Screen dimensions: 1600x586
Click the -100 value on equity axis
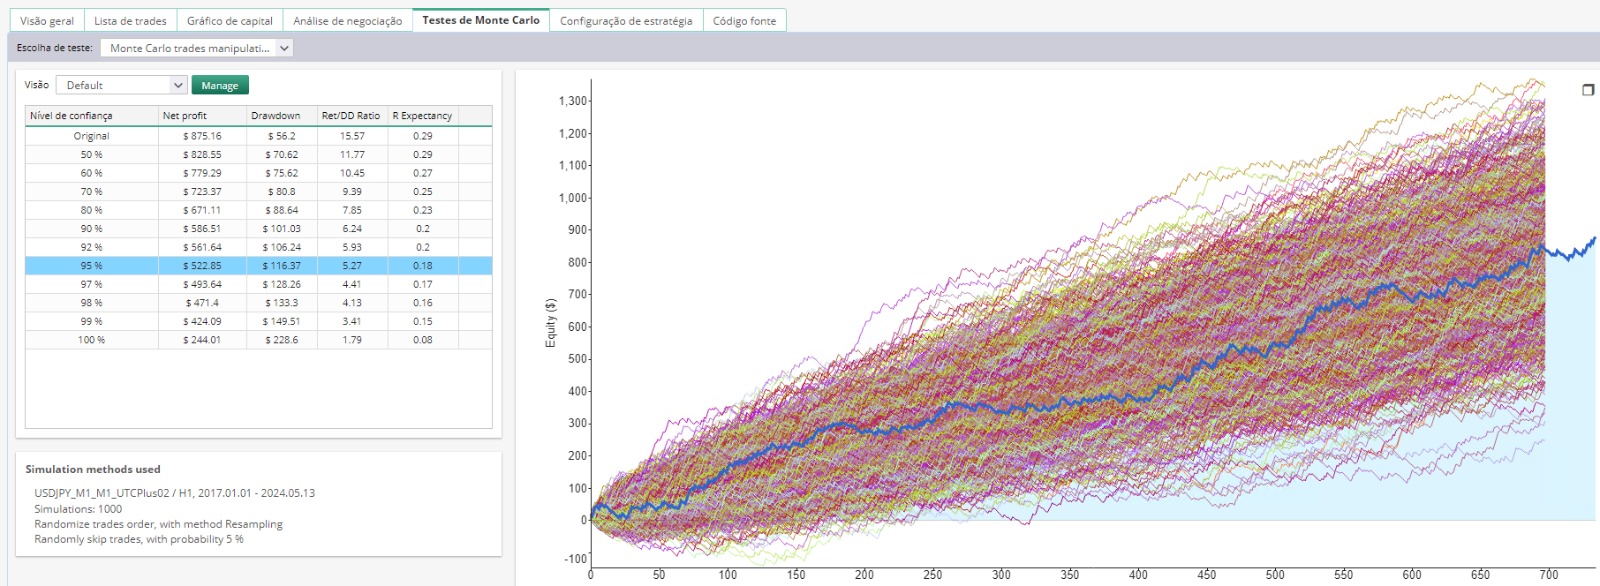575,558
